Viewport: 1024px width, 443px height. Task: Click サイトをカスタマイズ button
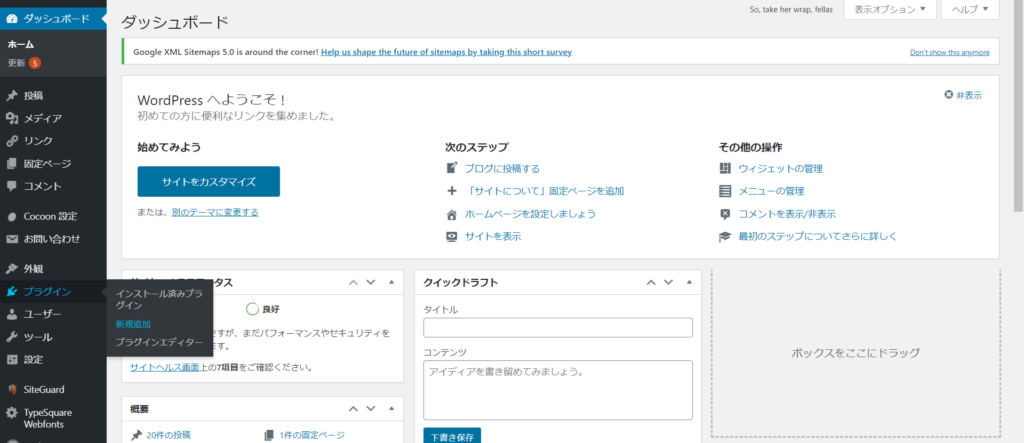tap(208, 182)
